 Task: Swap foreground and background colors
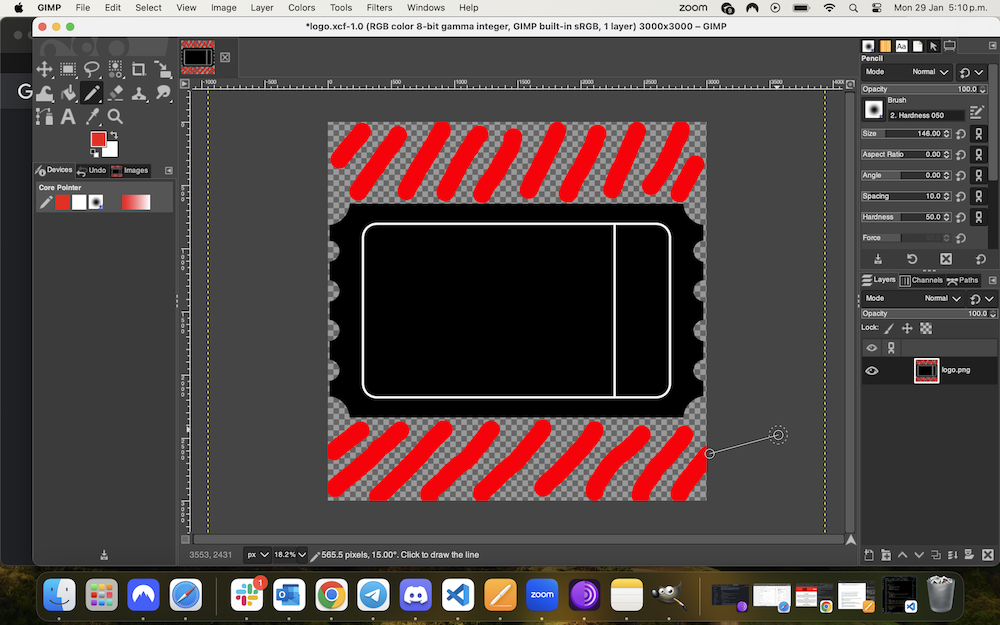(112, 137)
